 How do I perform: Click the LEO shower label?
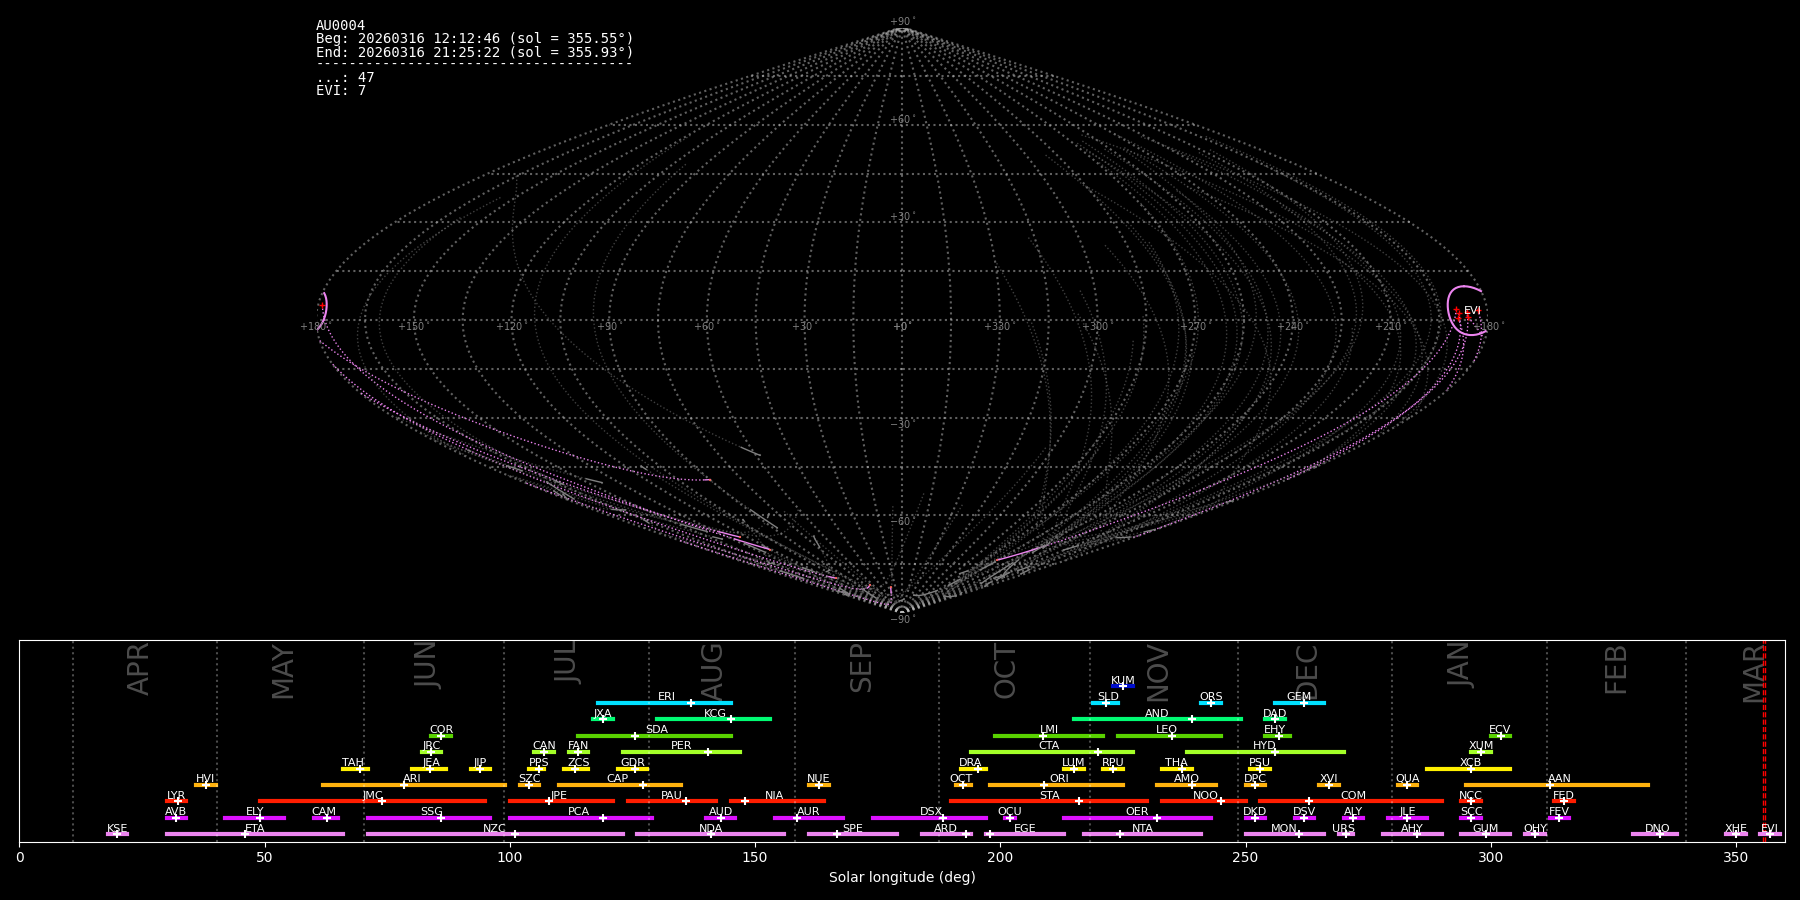(1167, 730)
